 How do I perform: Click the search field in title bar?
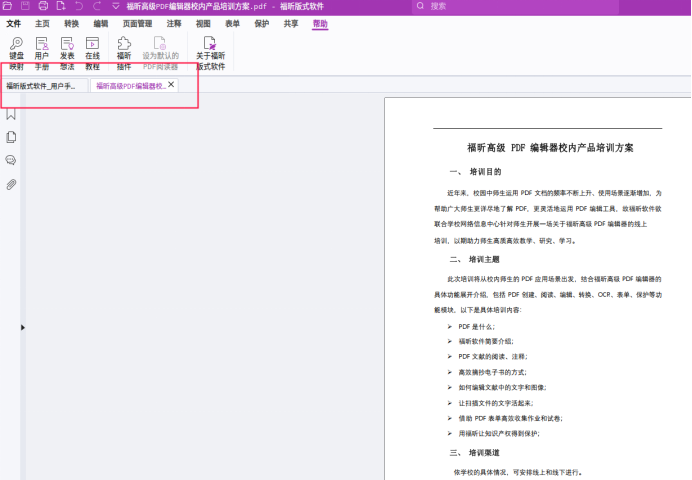click(x=515, y=6)
